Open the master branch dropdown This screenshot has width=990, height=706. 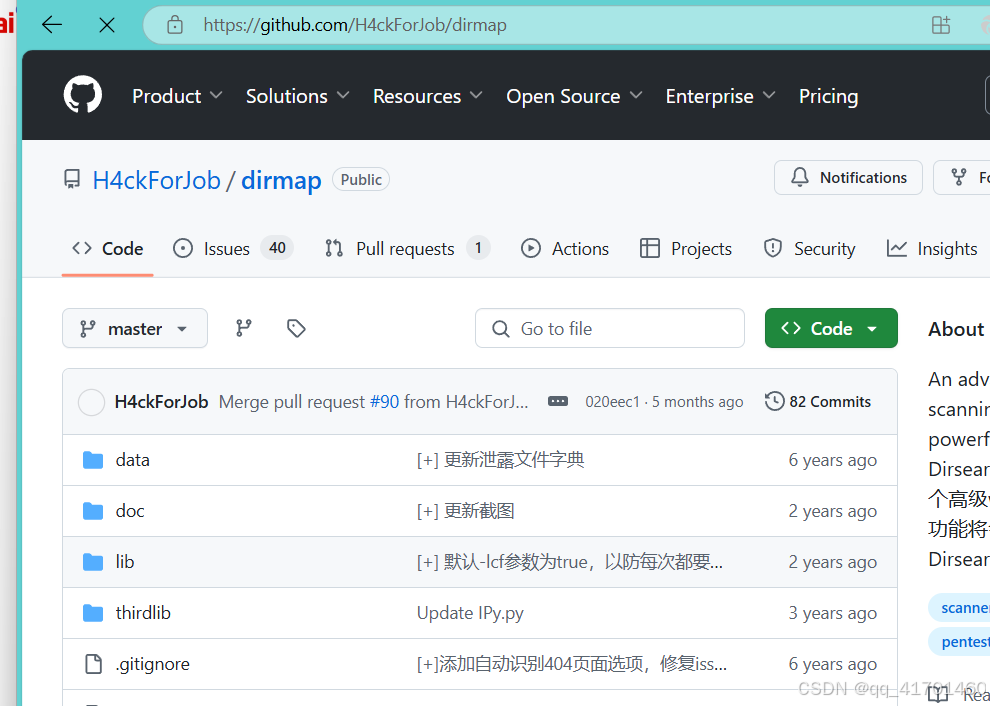135,328
